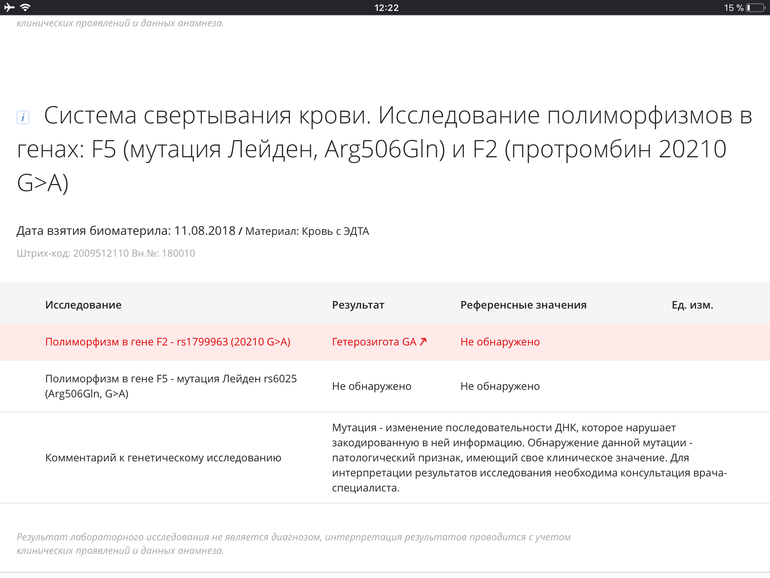Click the Референсные значения column header

523,305
